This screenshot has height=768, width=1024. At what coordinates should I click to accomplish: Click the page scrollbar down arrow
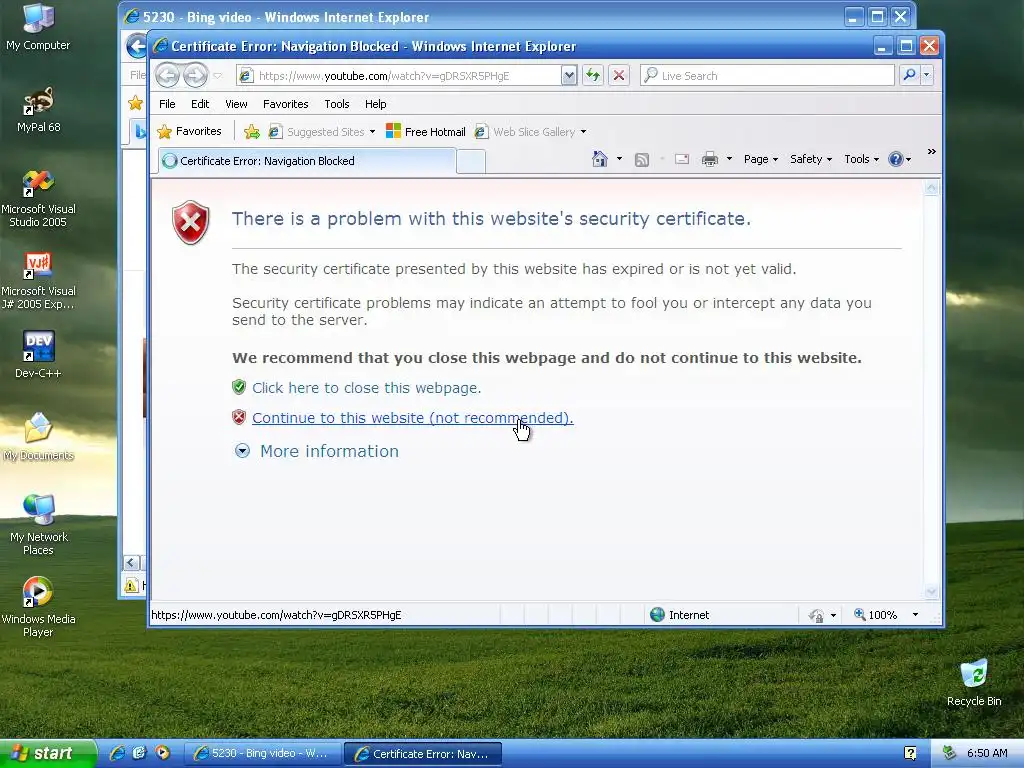931,592
